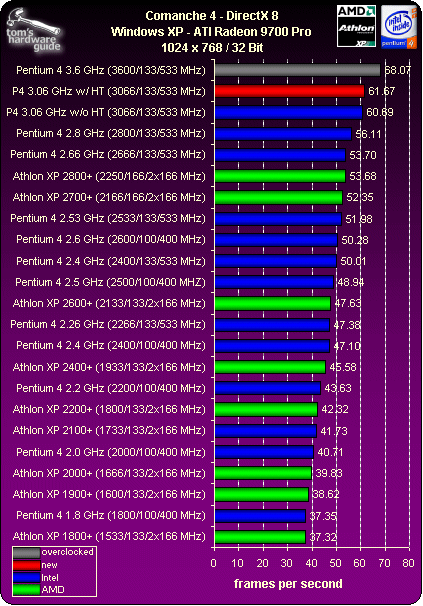Click the 60.69 value
The height and width of the screenshot is (606, 423).
(380, 112)
